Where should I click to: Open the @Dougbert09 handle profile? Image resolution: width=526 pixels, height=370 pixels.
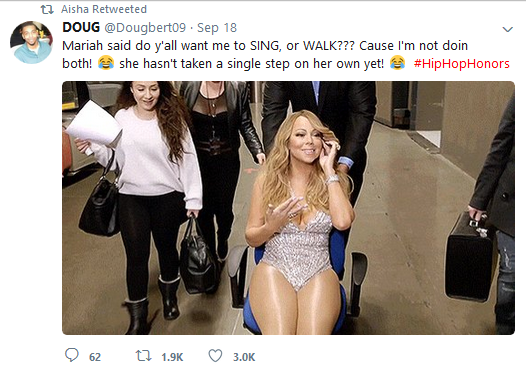point(145,28)
